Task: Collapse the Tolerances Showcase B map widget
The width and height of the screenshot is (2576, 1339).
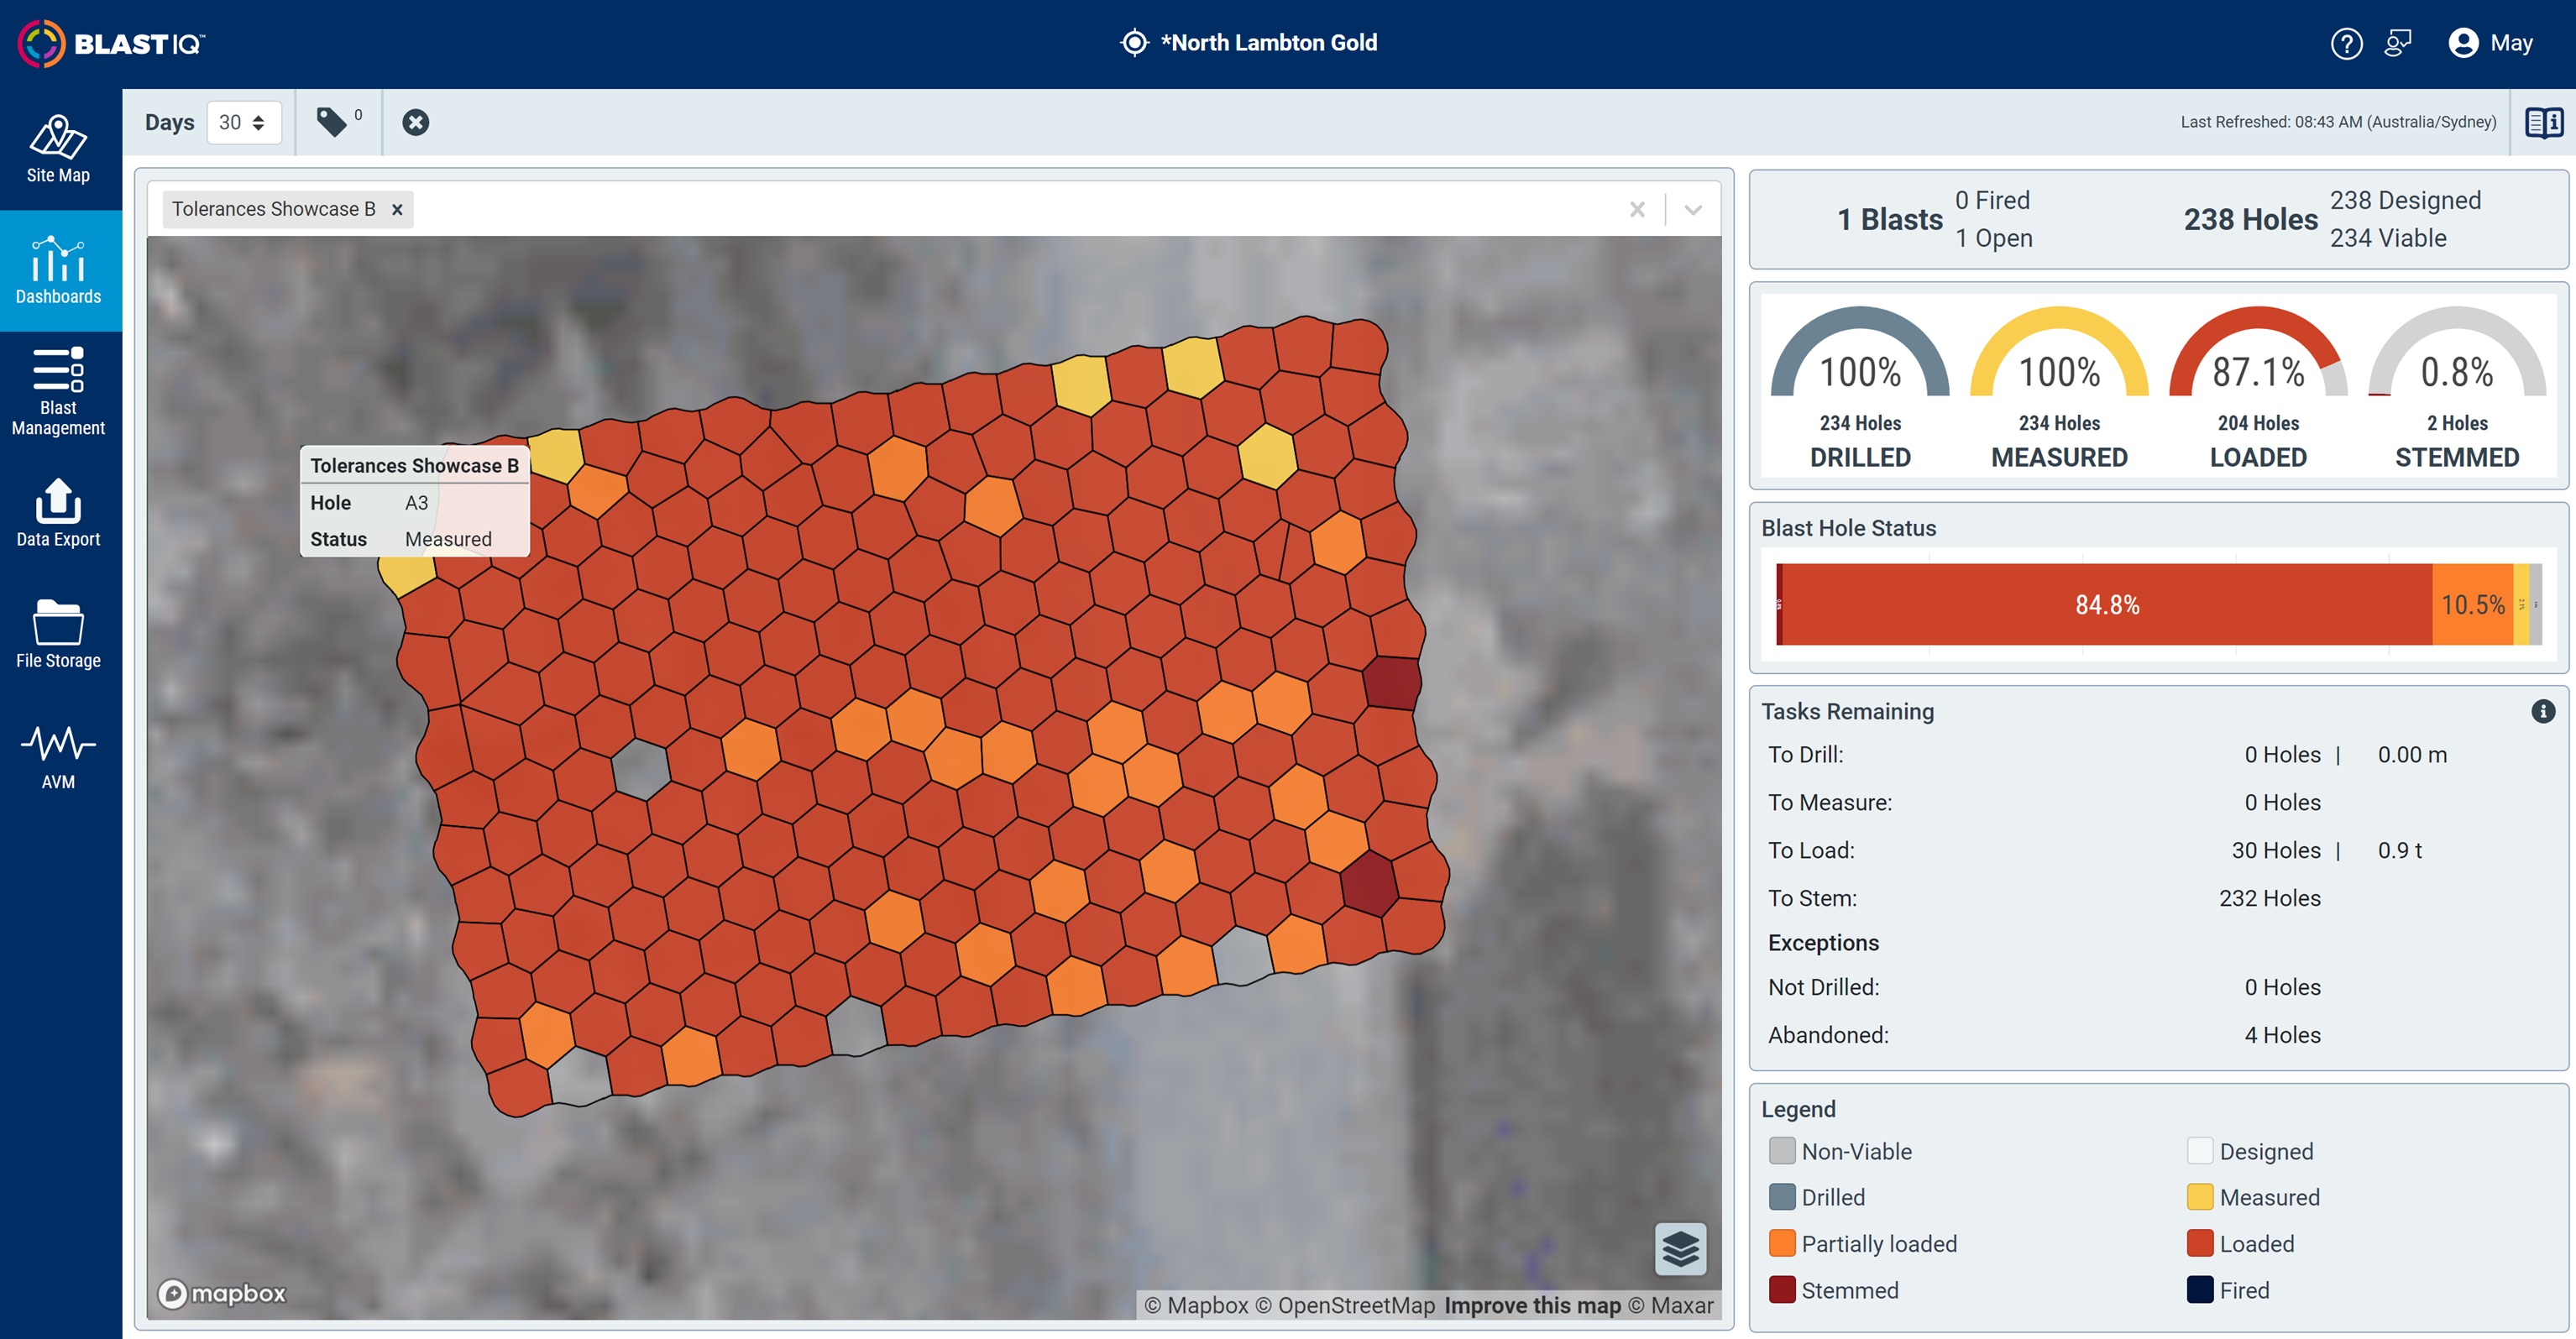Action: tap(1693, 209)
